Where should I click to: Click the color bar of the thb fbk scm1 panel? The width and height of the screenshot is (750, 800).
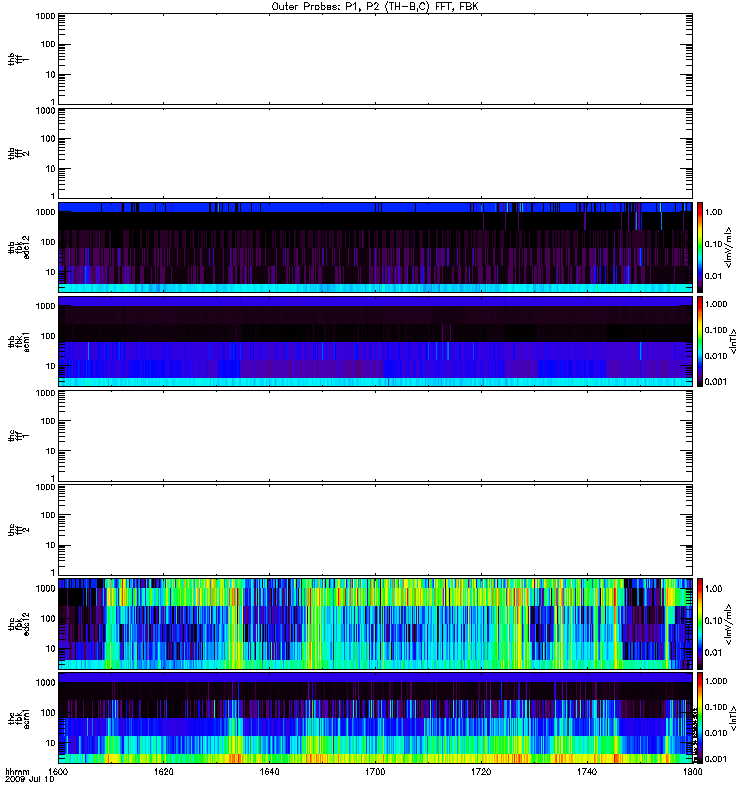pyautogui.click(x=700, y=341)
